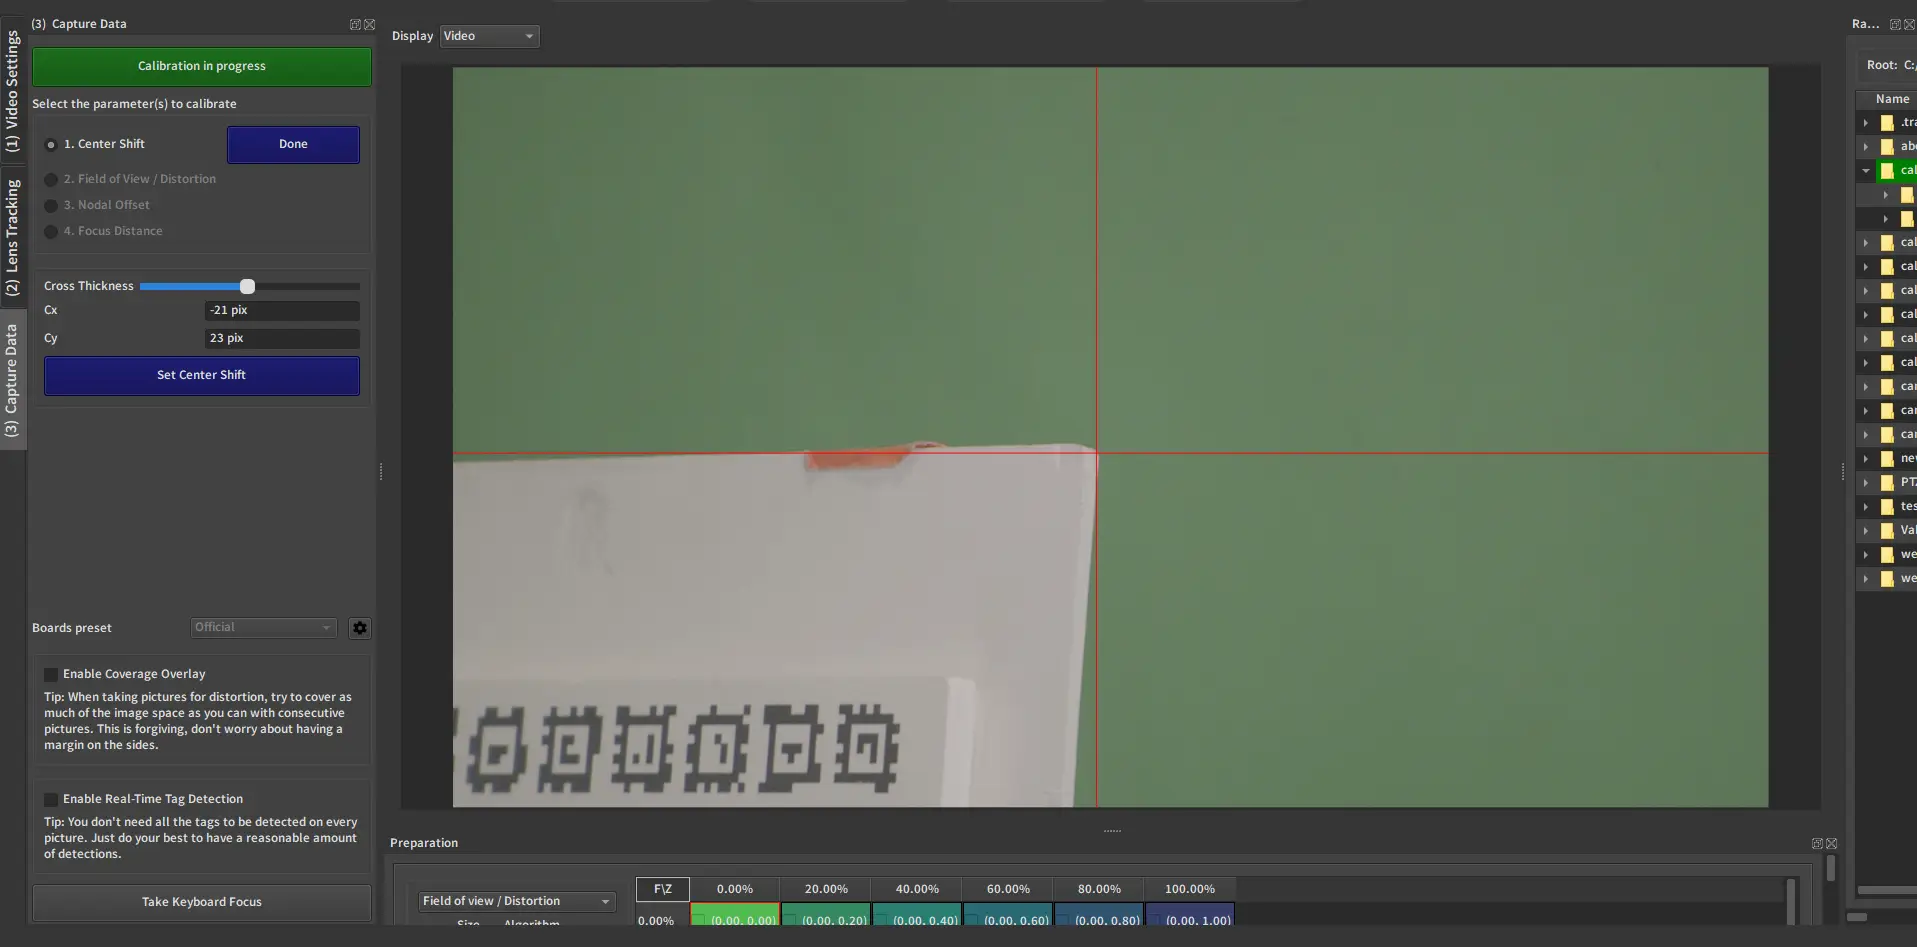1917x947 pixels.
Task: Select the Center Shift radio button
Action: coord(51,145)
